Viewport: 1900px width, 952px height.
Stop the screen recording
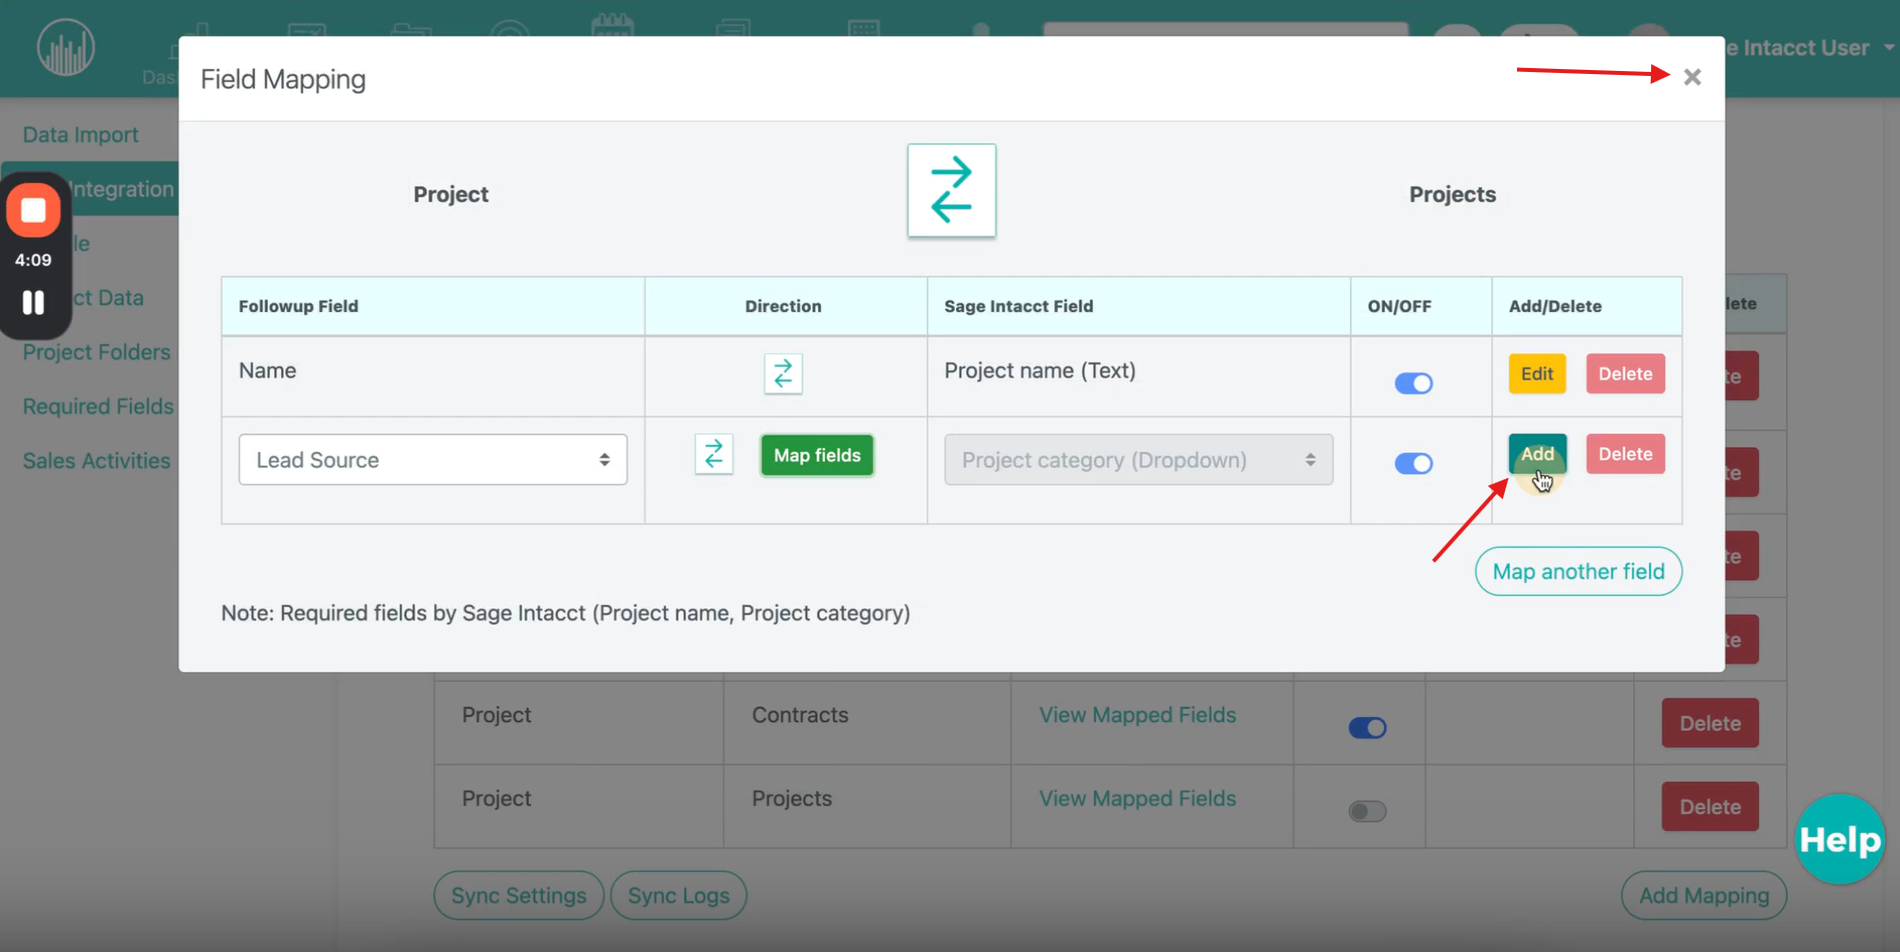[34, 210]
